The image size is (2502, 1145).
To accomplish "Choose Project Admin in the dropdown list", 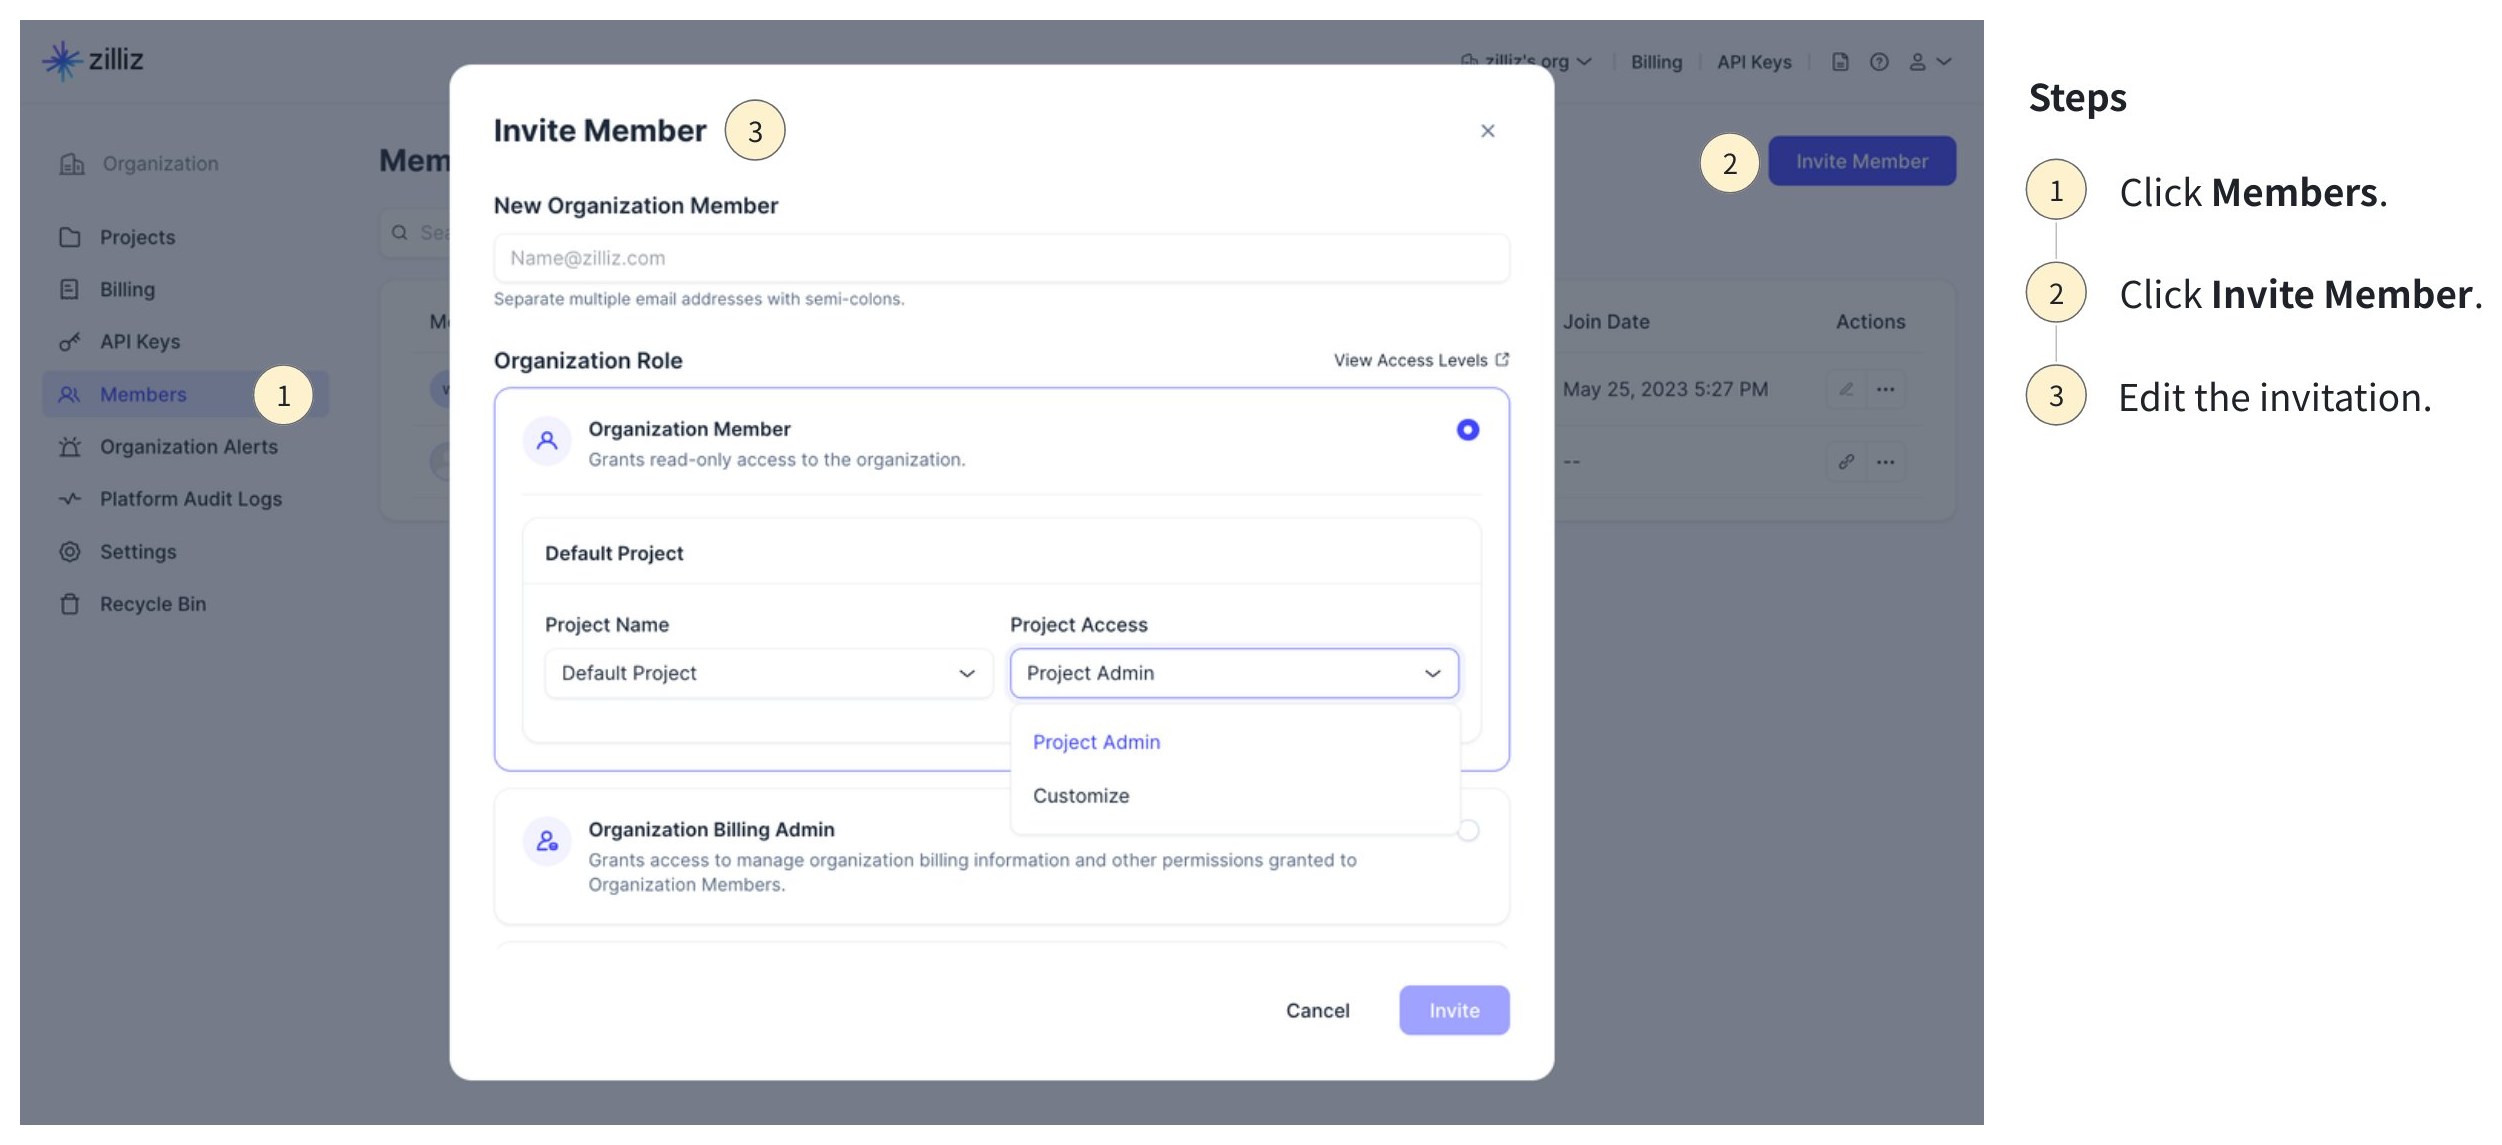I will [x=1096, y=742].
